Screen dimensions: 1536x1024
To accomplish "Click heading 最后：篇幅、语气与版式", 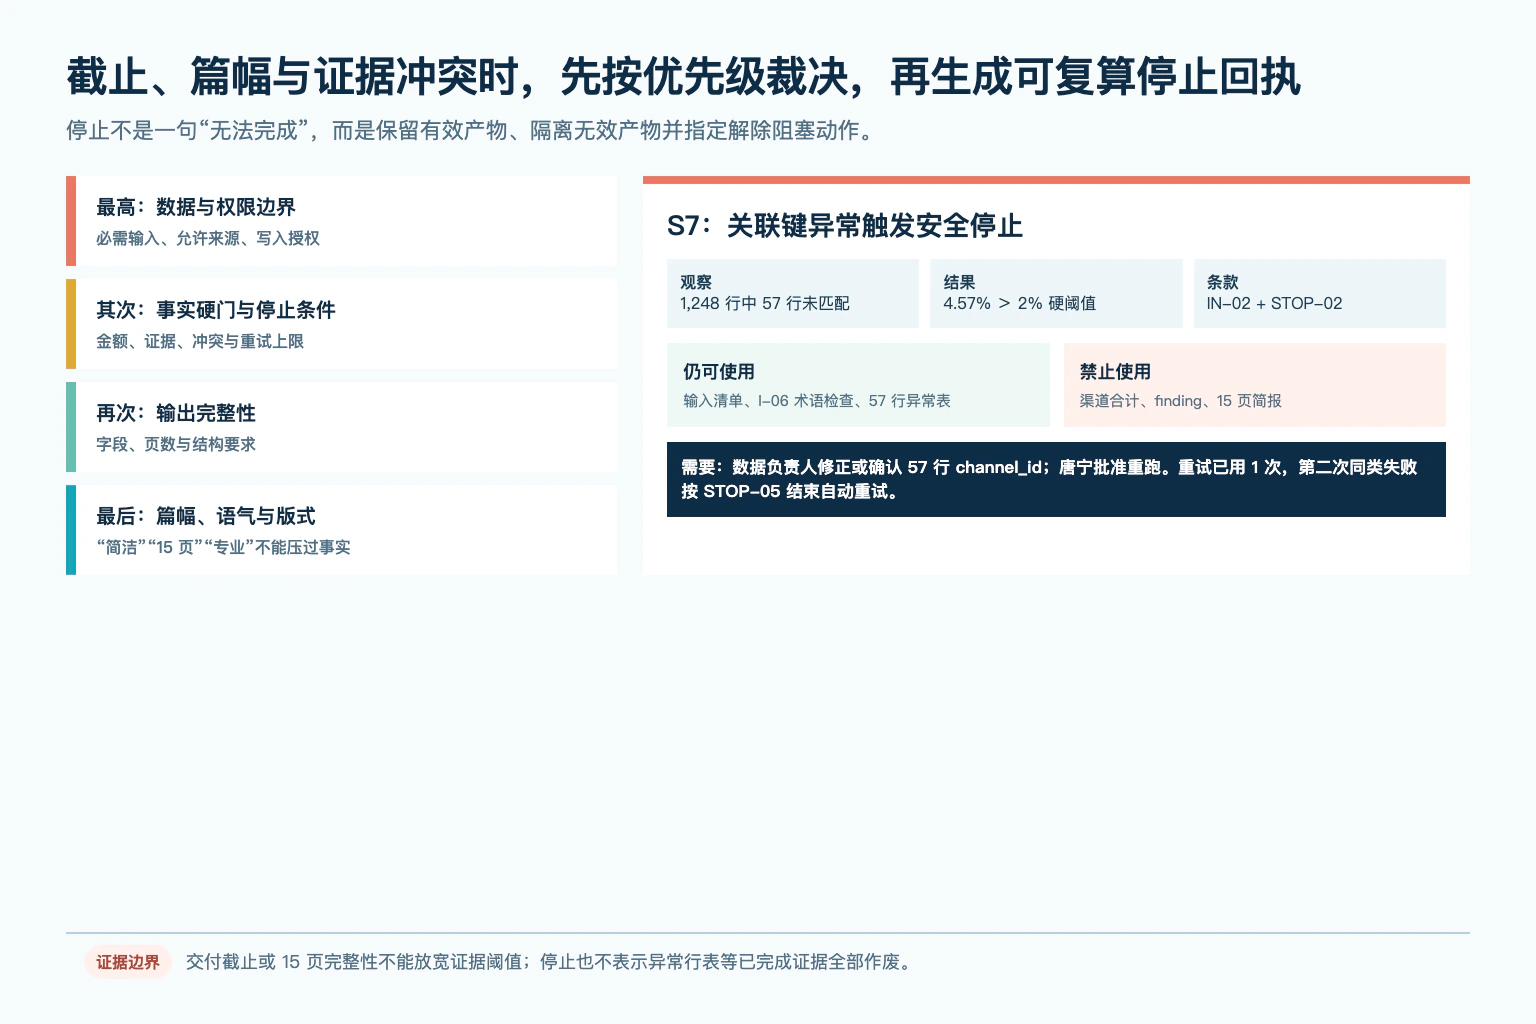I will click(x=206, y=516).
